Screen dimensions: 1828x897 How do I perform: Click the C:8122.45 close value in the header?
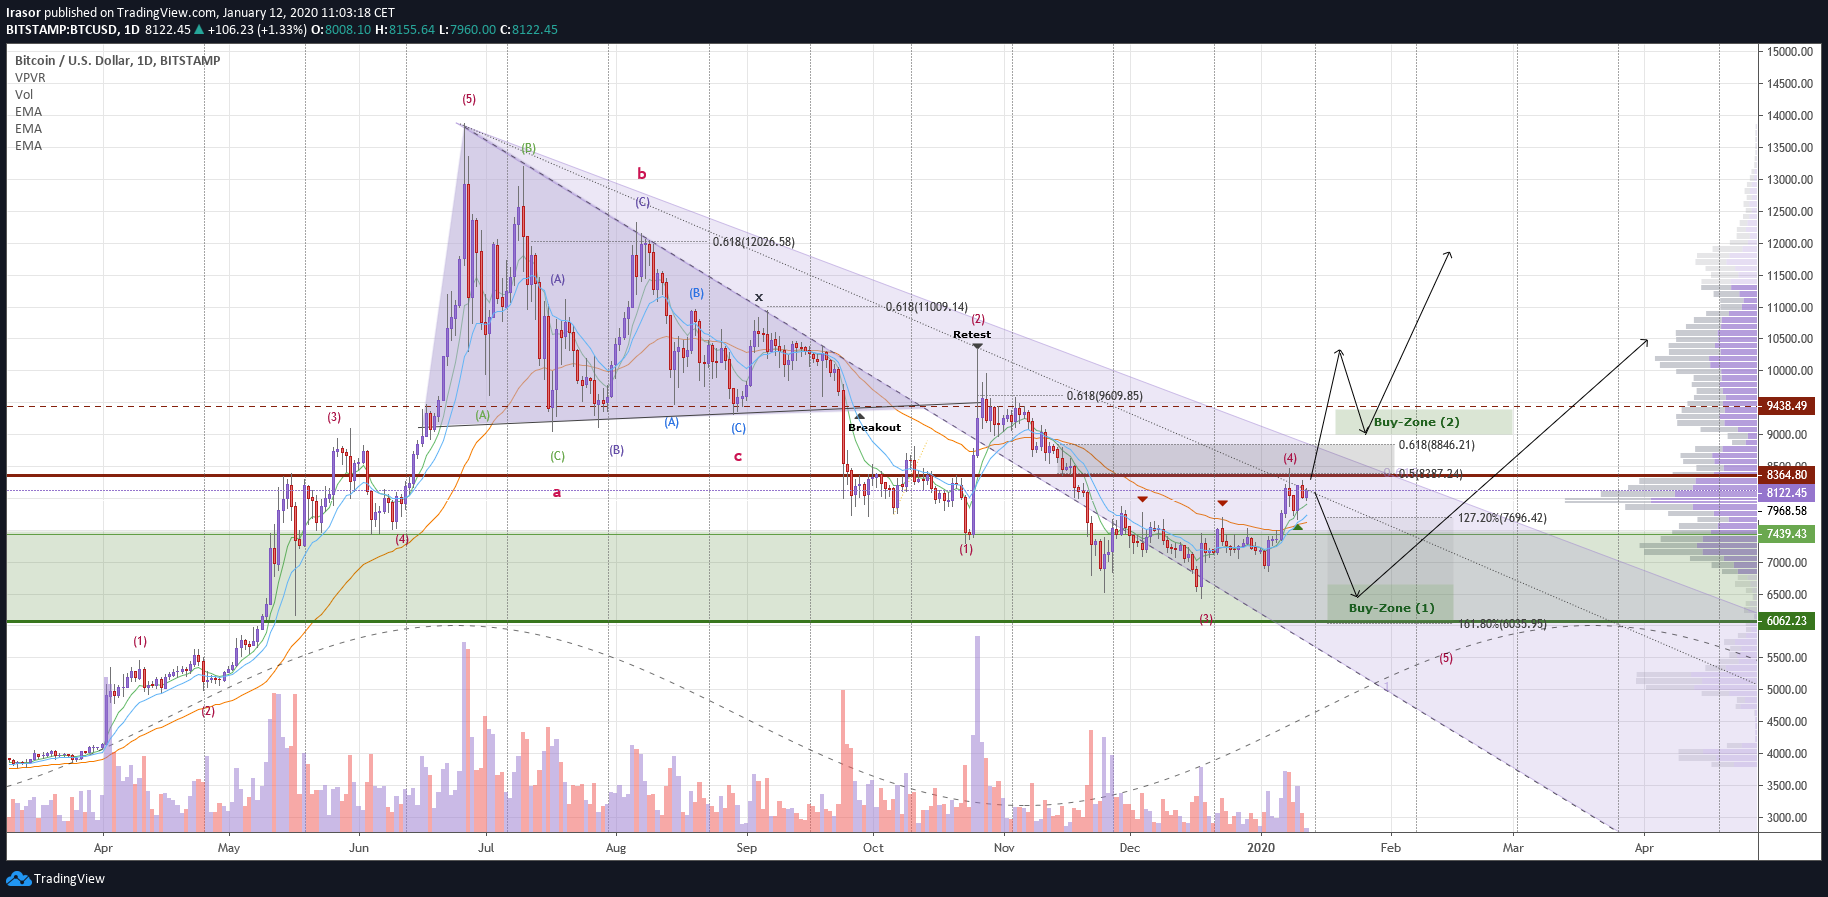529,30
